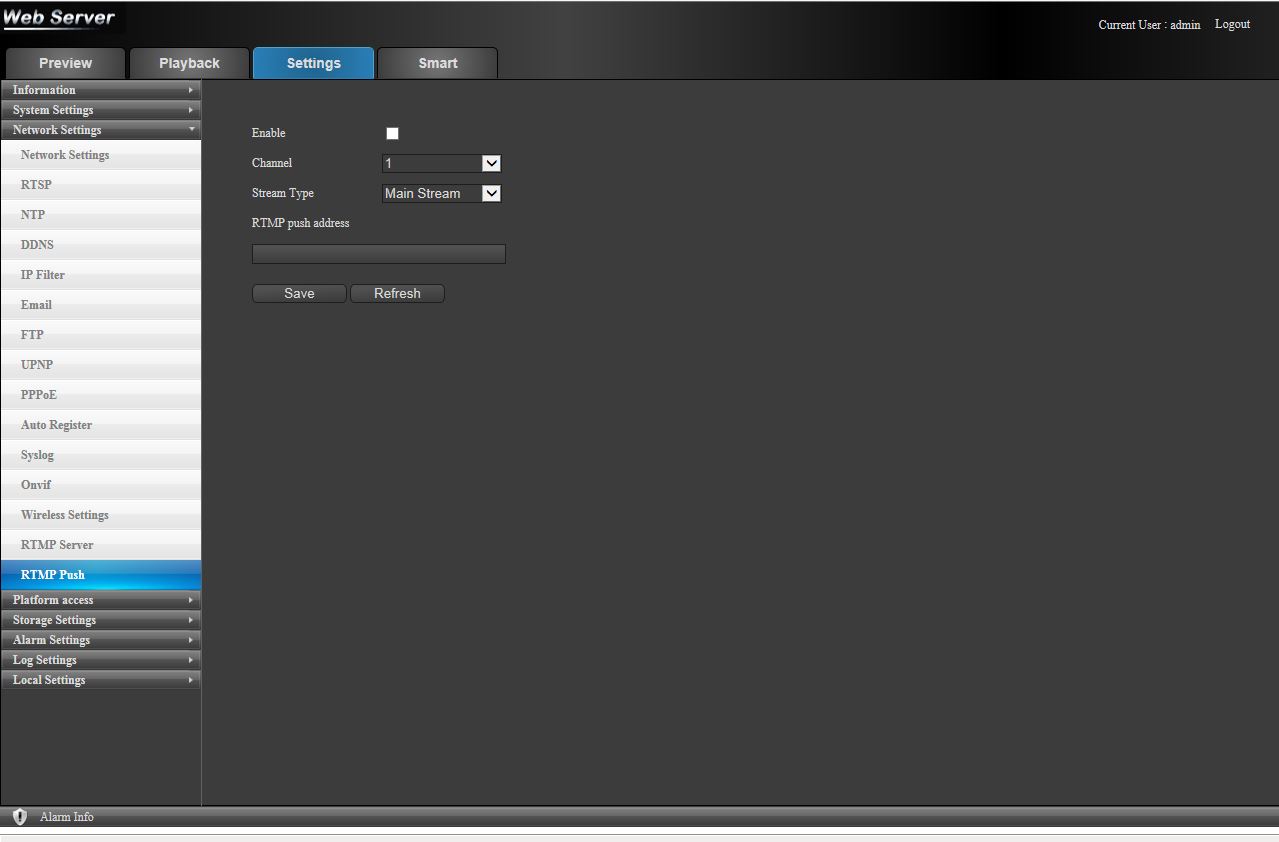Screen dimensions: 1279x842
Task: Collapse the Network Settings section
Action: click(100, 130)
